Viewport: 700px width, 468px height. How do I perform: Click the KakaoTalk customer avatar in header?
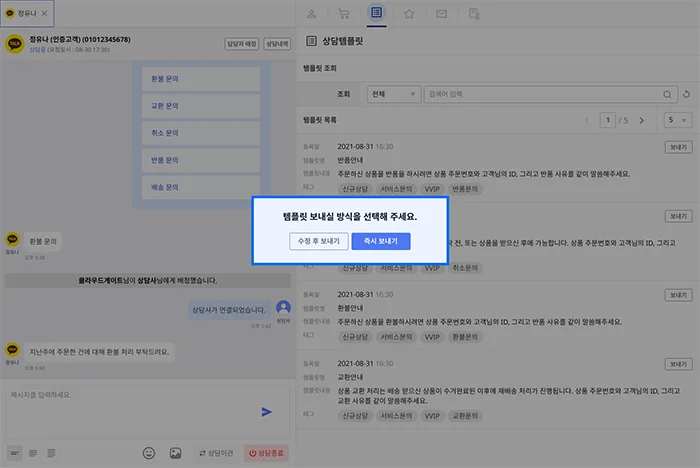click(x=15, y=44)
